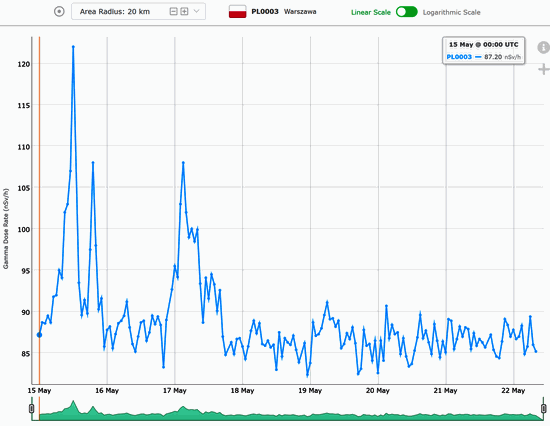550x426 pixels.
Task: Click PL0003 legend entry in tooltip
Action: [459, 57]
